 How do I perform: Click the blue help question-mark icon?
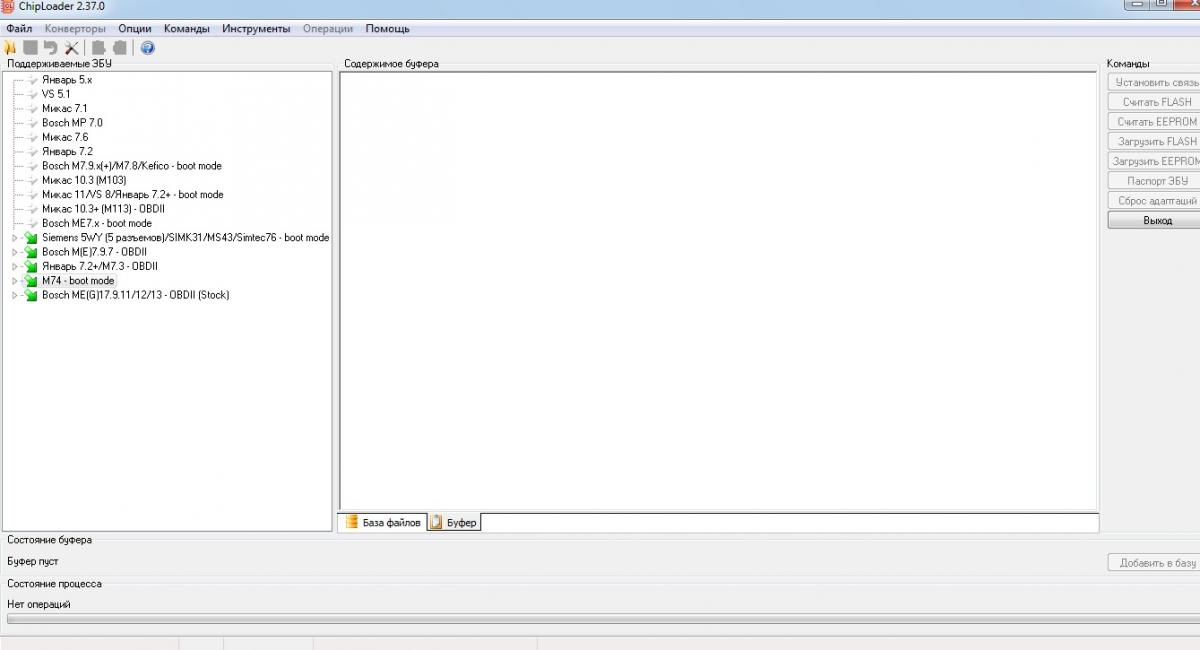[147, 47]
